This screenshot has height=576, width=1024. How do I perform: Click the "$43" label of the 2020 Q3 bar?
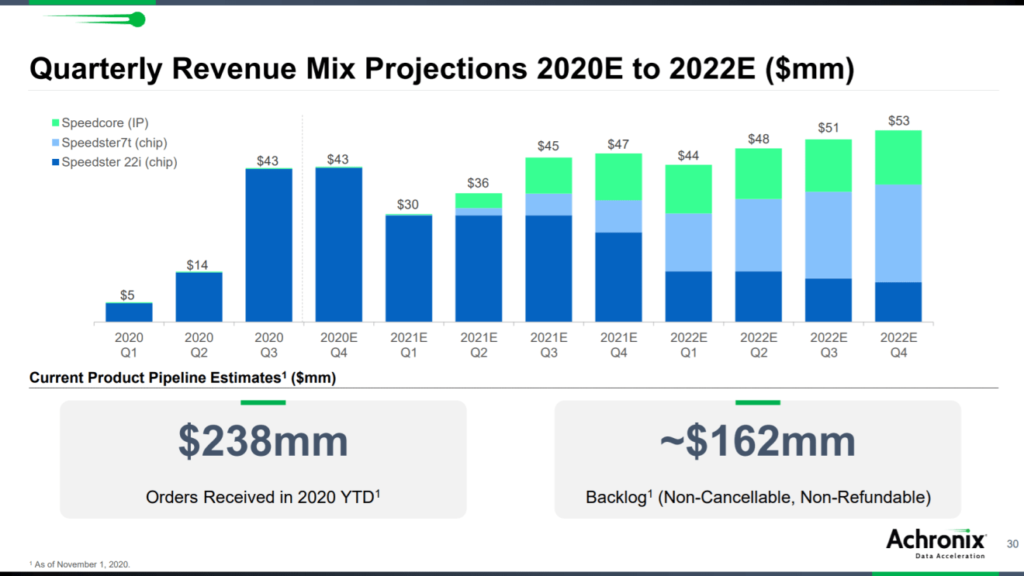pyautogui.click(x=268, y=161)
